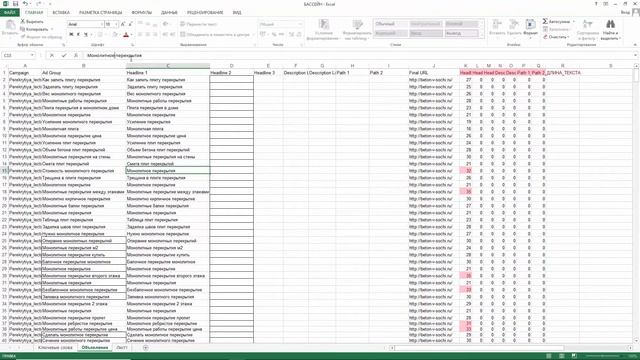
Task: Increase font size with larger A icon
Action: tap(123, 24)
